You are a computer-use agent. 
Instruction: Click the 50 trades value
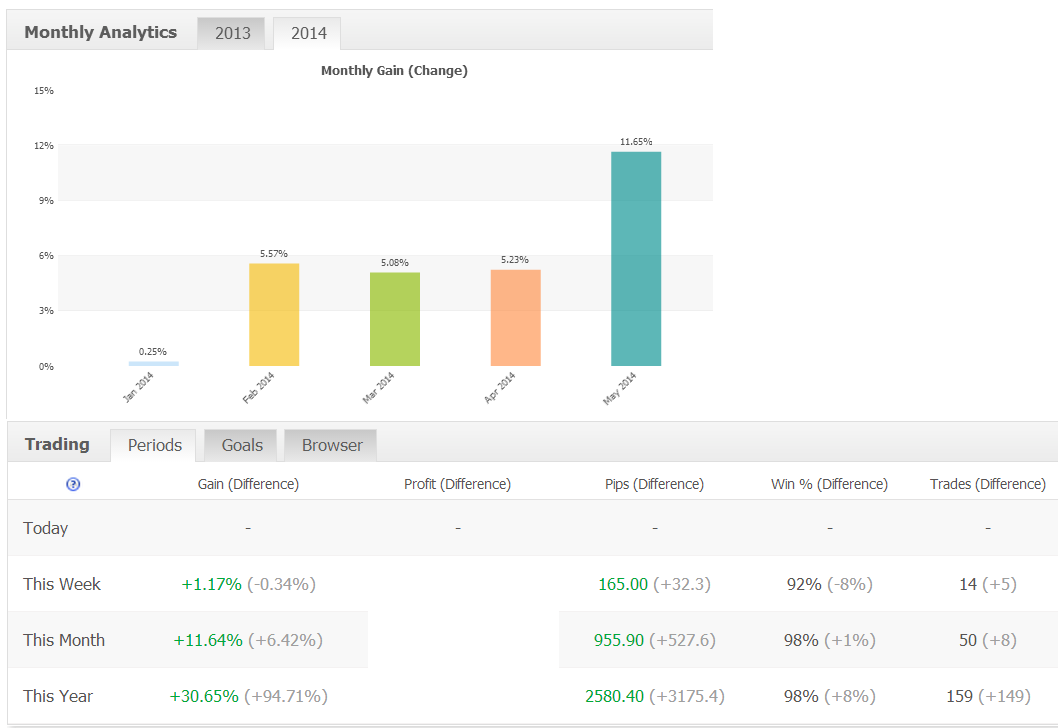tap(968, 640)
